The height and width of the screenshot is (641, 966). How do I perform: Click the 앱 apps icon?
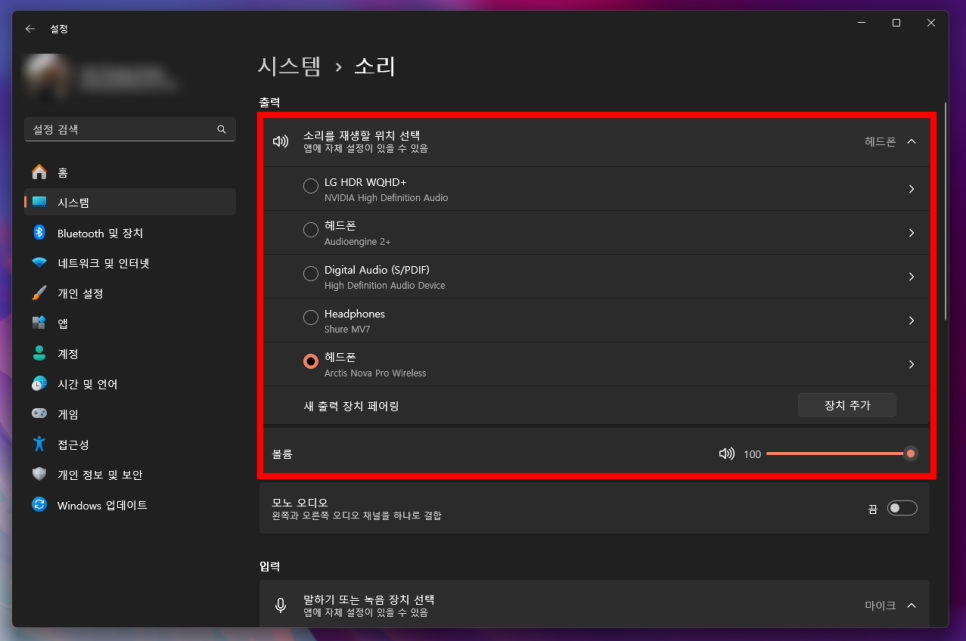(x=39, y=323)
